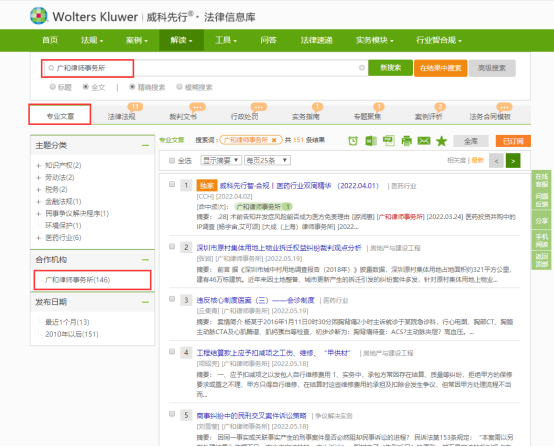
Task: Expand the 劳动法(2) category
Action: click(x=39, y=177)
